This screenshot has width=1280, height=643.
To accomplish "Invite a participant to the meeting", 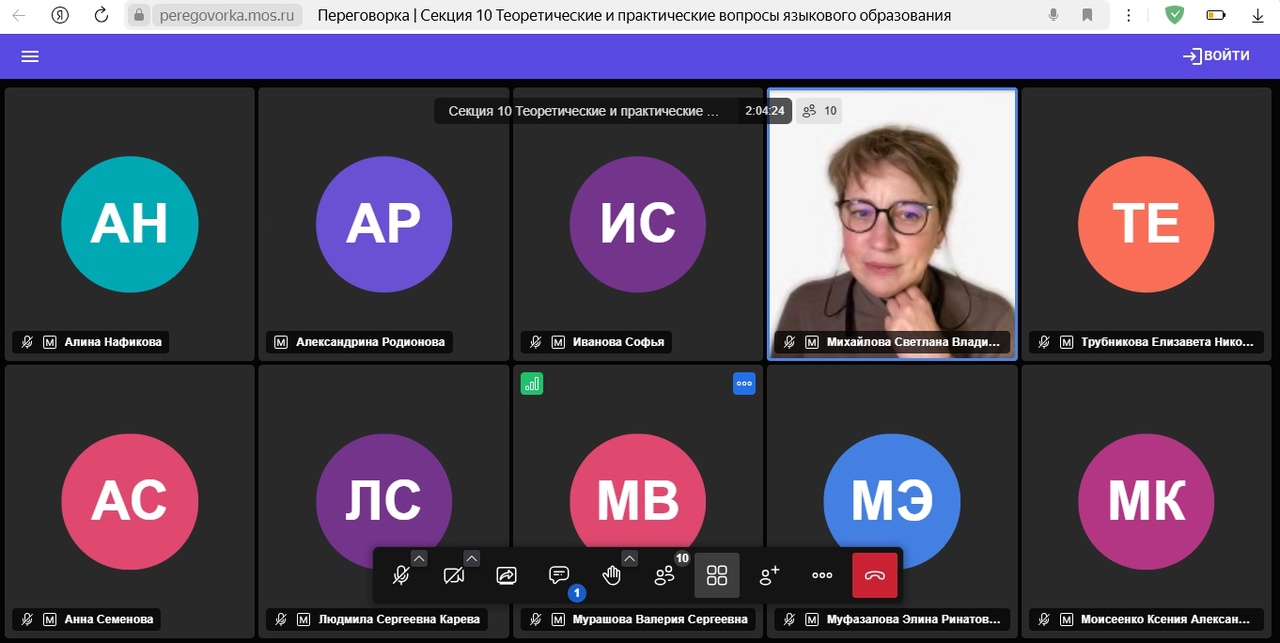I will point(769,576).
